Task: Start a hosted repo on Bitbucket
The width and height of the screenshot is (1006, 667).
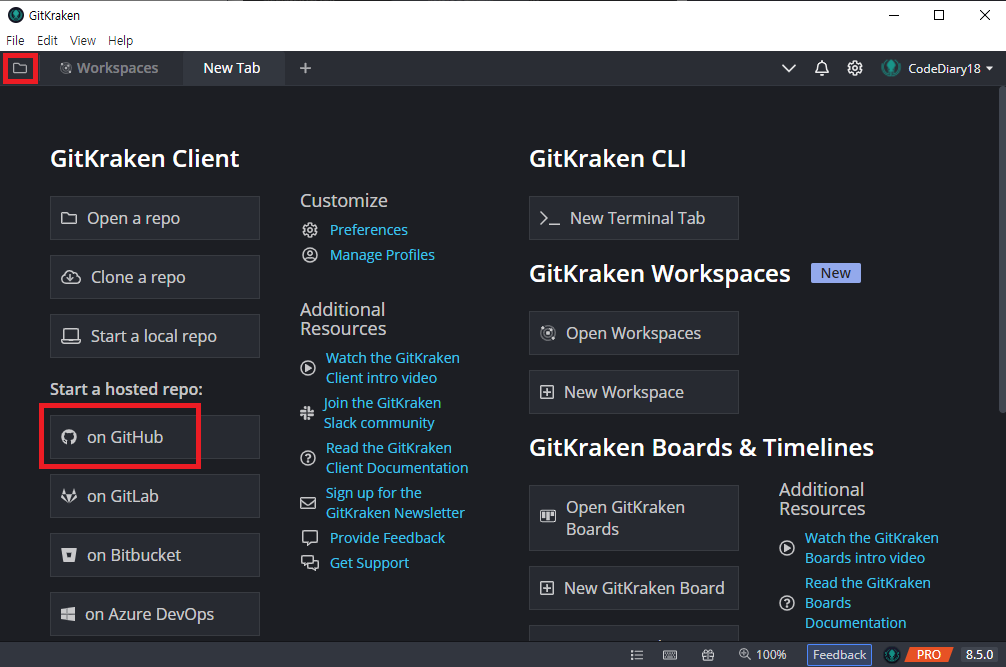Action: coord(155,555)
